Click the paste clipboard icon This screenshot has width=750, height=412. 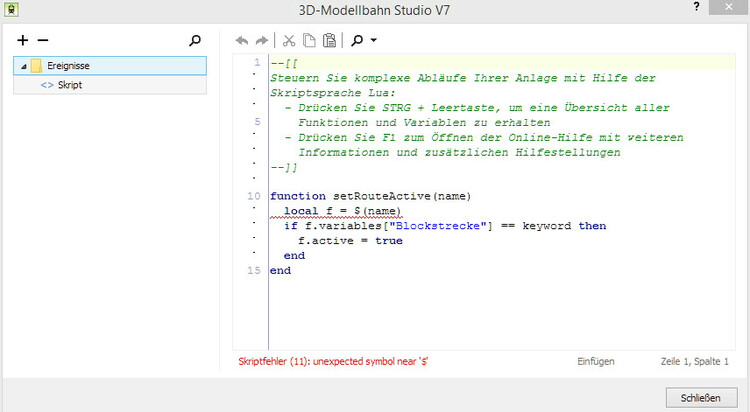pos(328,41)
